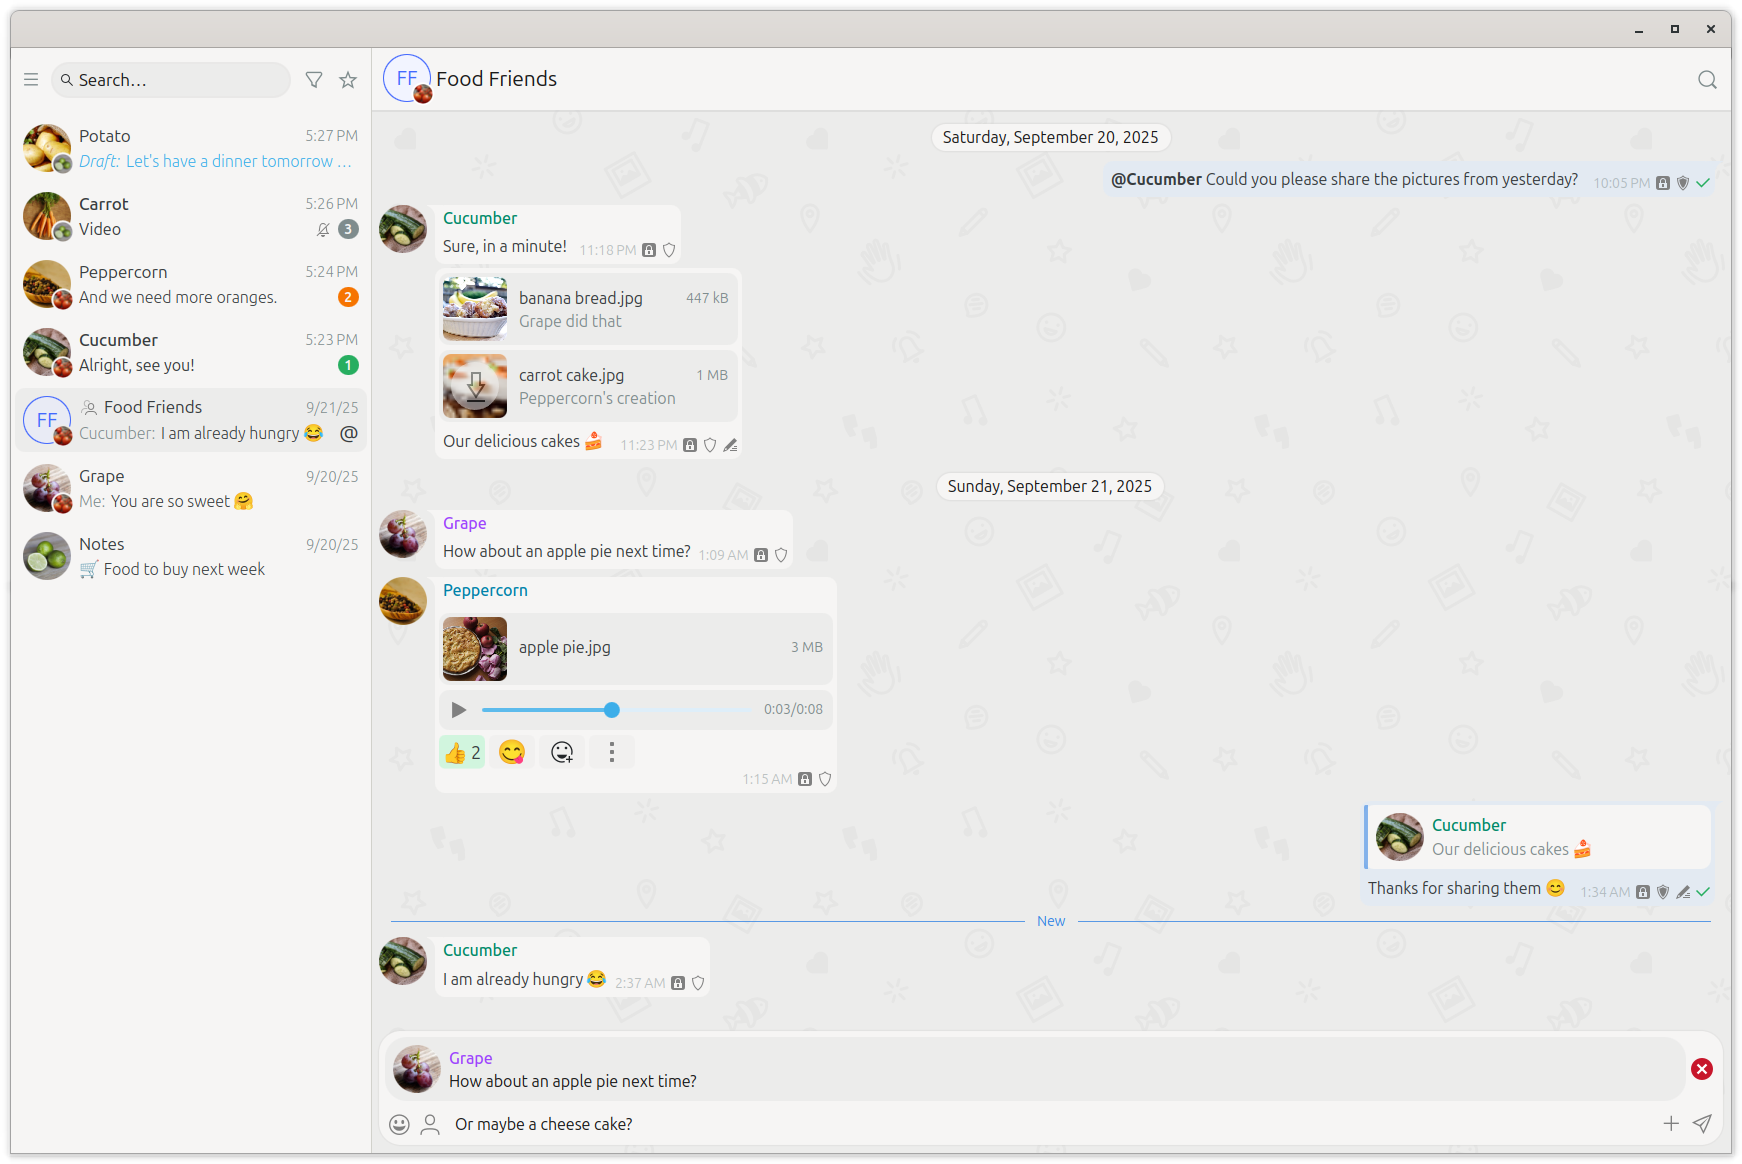Image resolution: width=1742 pixels, height=1164 pixels.
Task: Toggle the thumbs-up reaction
Action: (462, 752)
